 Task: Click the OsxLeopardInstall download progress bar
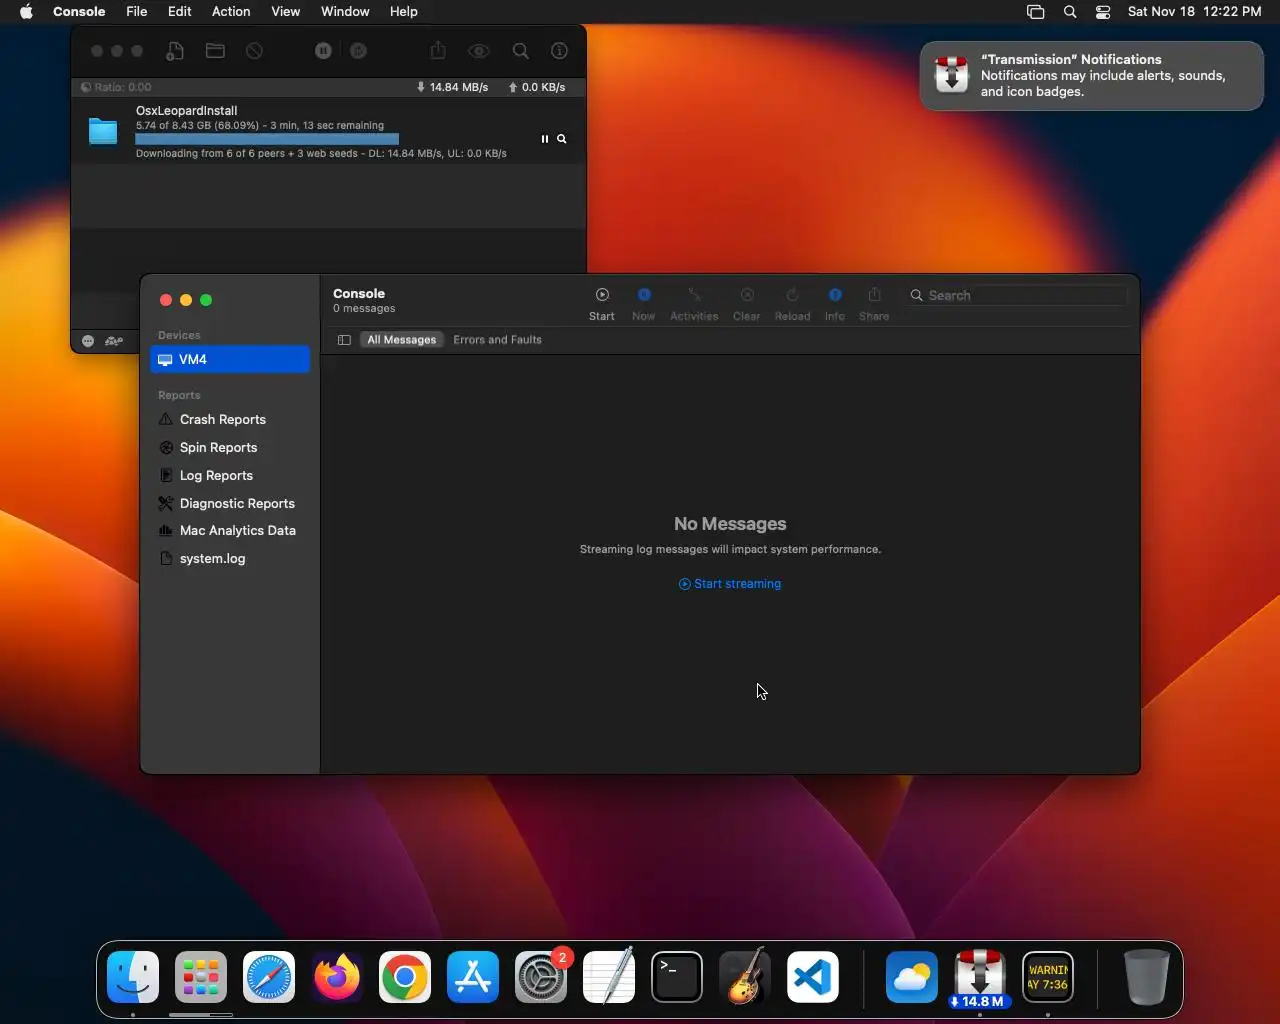(267, 139)
